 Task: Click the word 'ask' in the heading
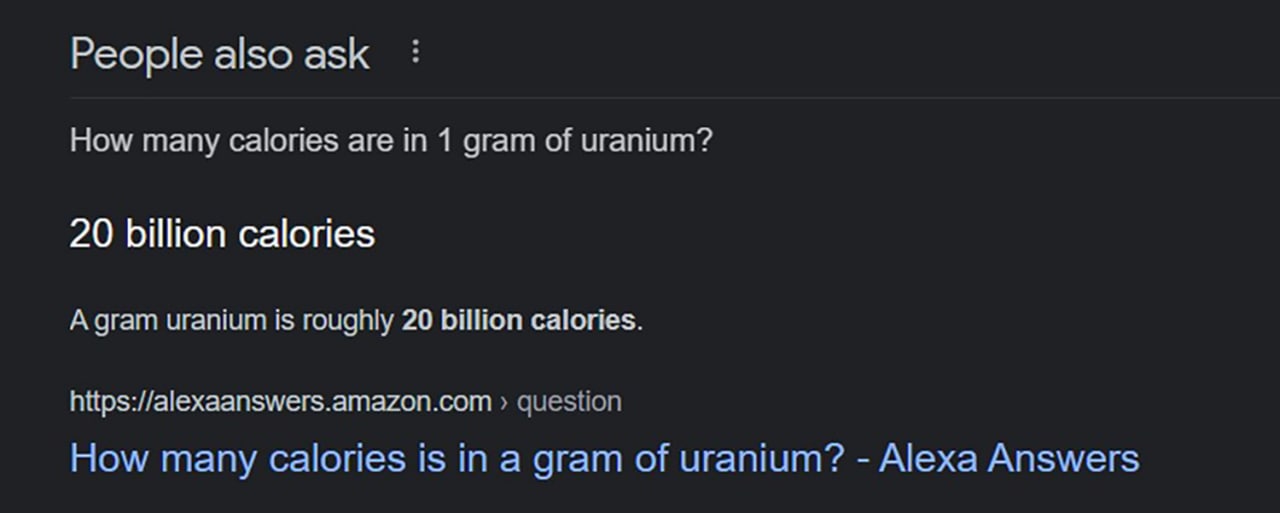338,54
